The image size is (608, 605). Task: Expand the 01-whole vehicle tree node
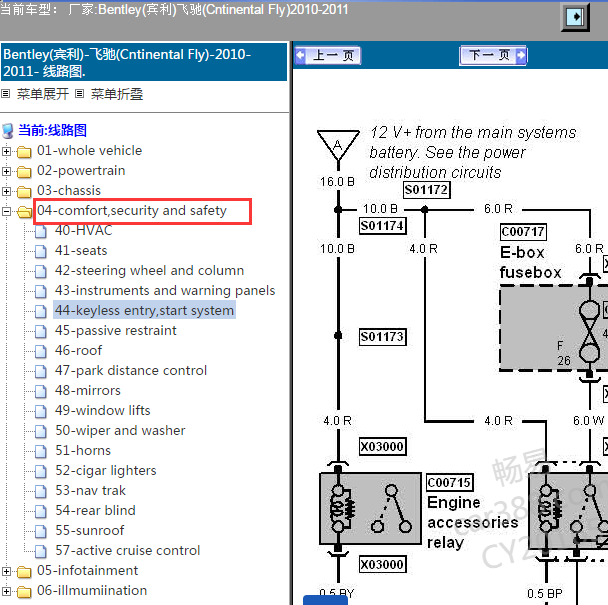coord(6,151)
